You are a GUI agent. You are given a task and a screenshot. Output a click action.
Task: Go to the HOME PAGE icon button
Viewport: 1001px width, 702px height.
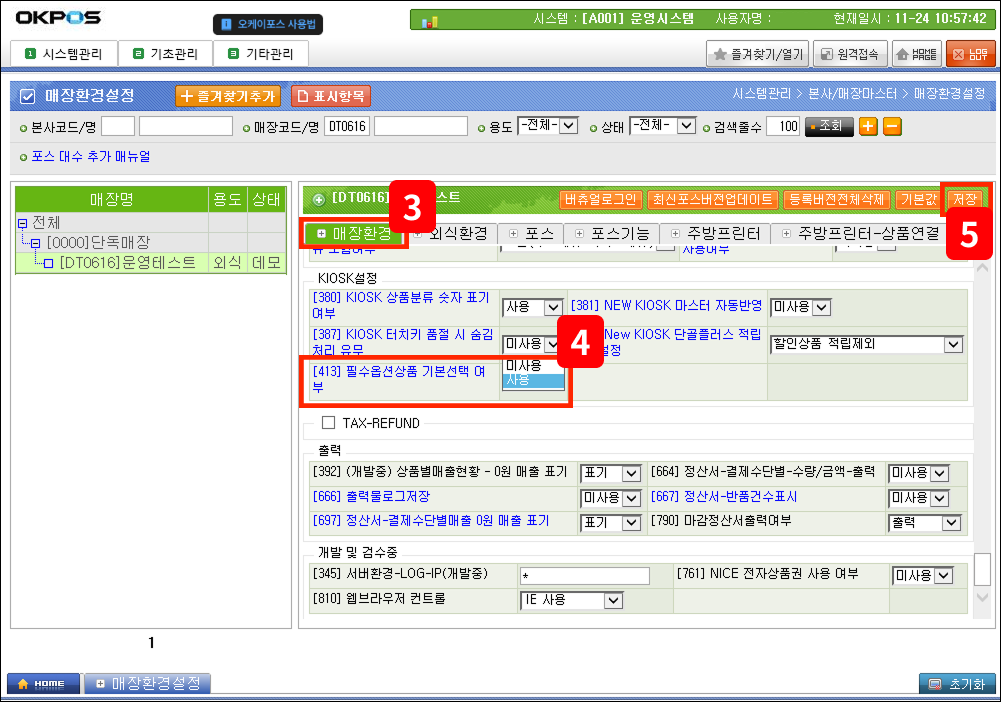point(916,54)
